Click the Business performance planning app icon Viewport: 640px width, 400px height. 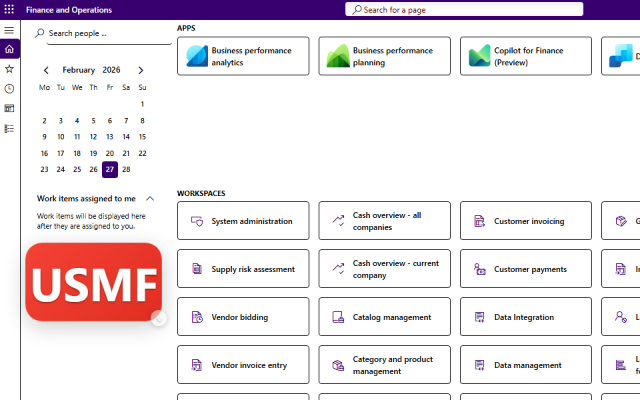pos(338,56)
